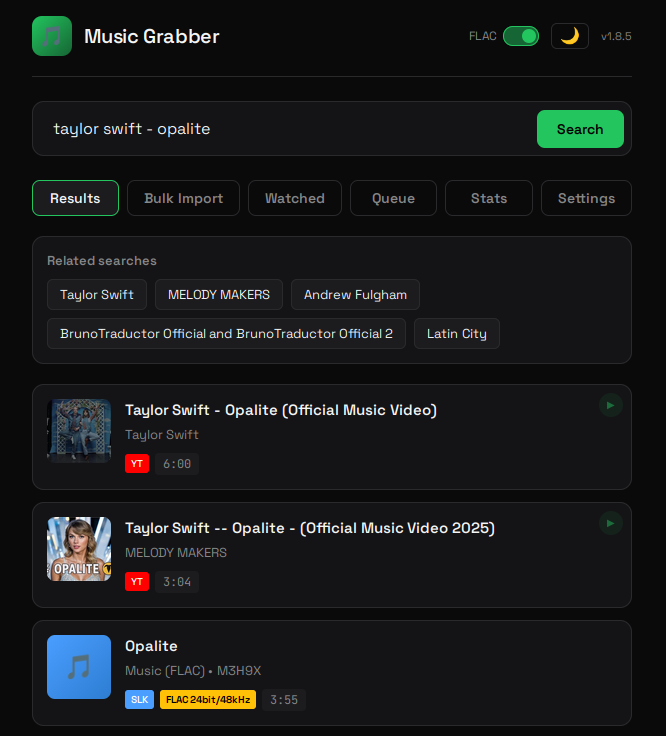The width and height of the screenshot is (666, 736).
Task: Play preview of the MELODY MAKERS result
Action: point(610,523)
